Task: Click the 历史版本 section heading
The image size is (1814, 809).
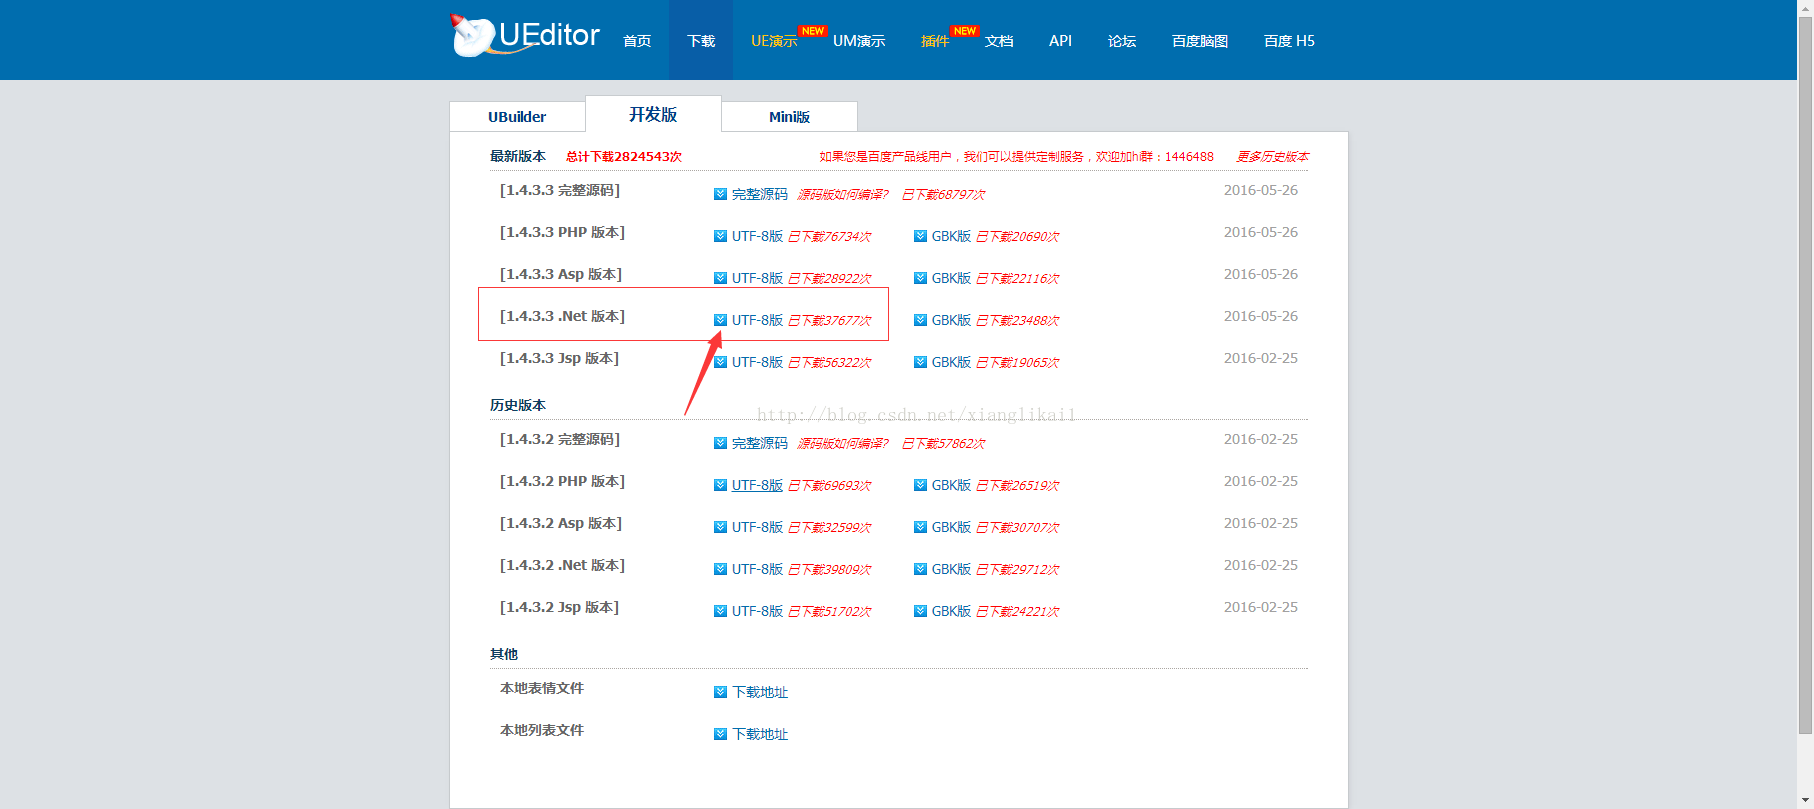Action: (x=518, y=405)
